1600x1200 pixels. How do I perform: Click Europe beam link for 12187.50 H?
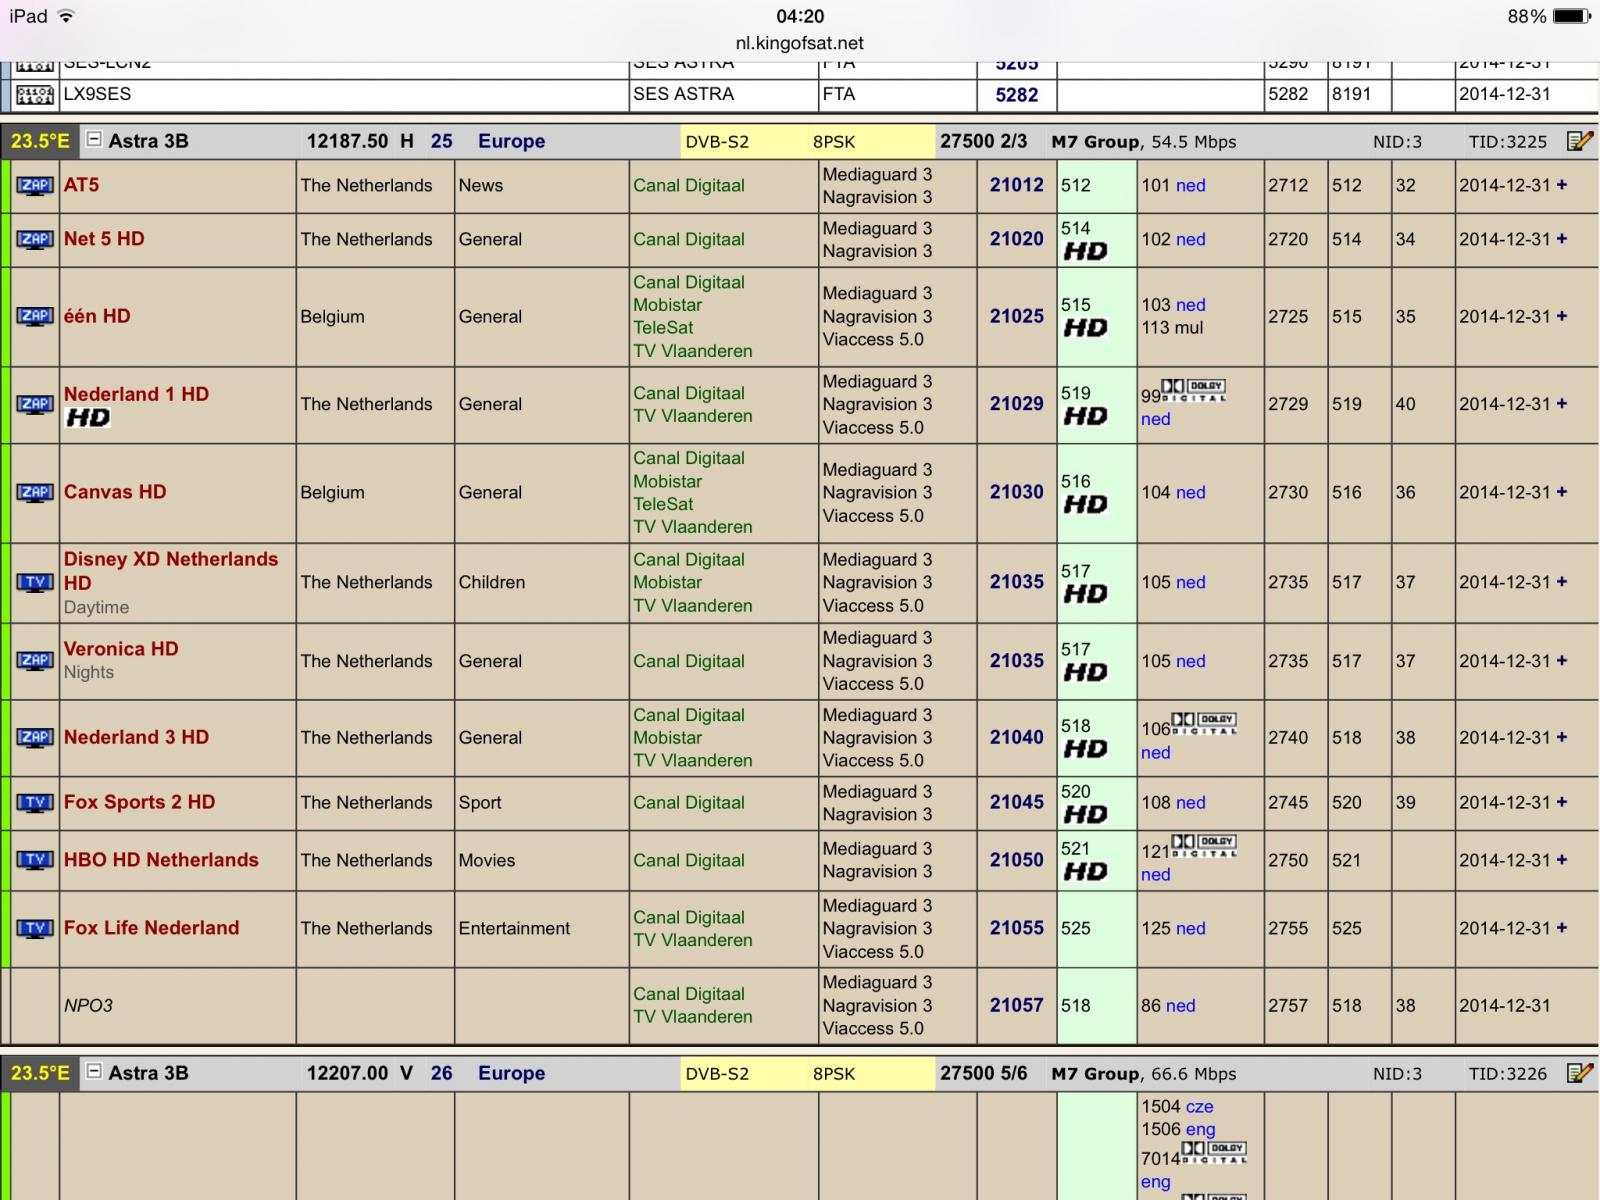click(x=511, y=141)
